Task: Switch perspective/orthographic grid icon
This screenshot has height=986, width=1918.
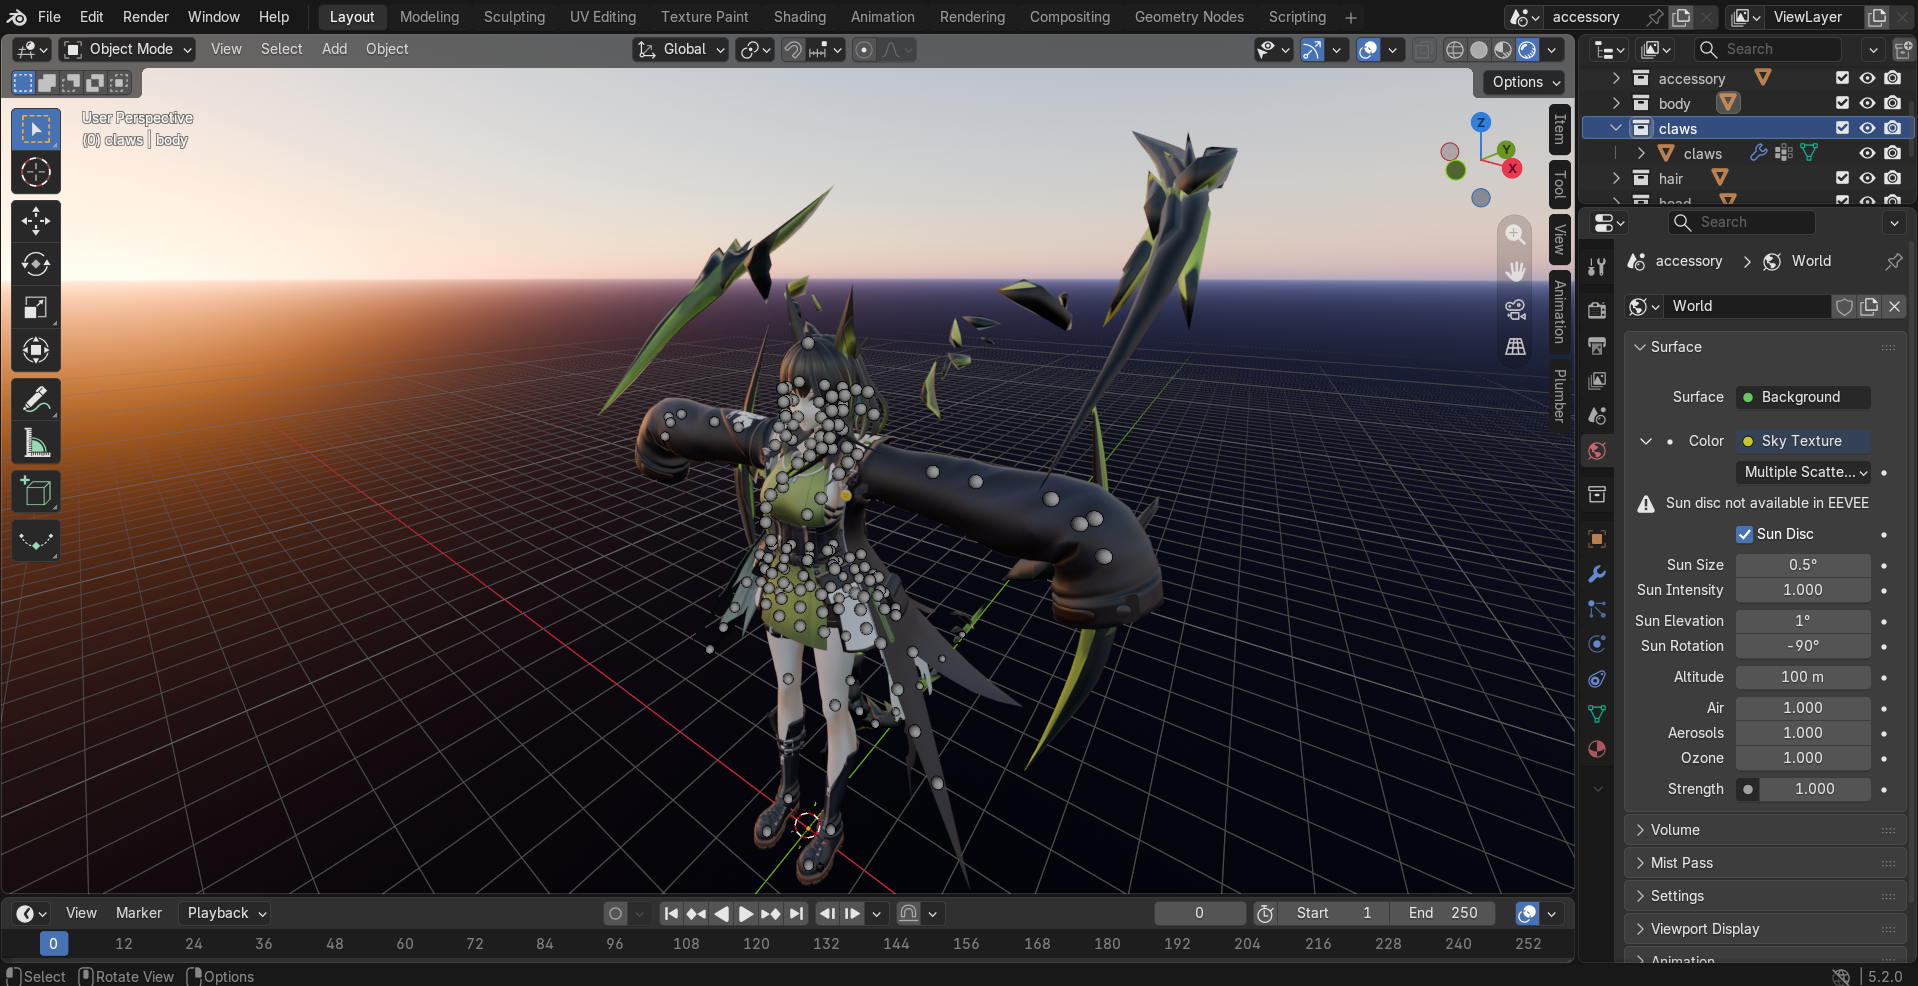Action: click(x=1515, y=346)
